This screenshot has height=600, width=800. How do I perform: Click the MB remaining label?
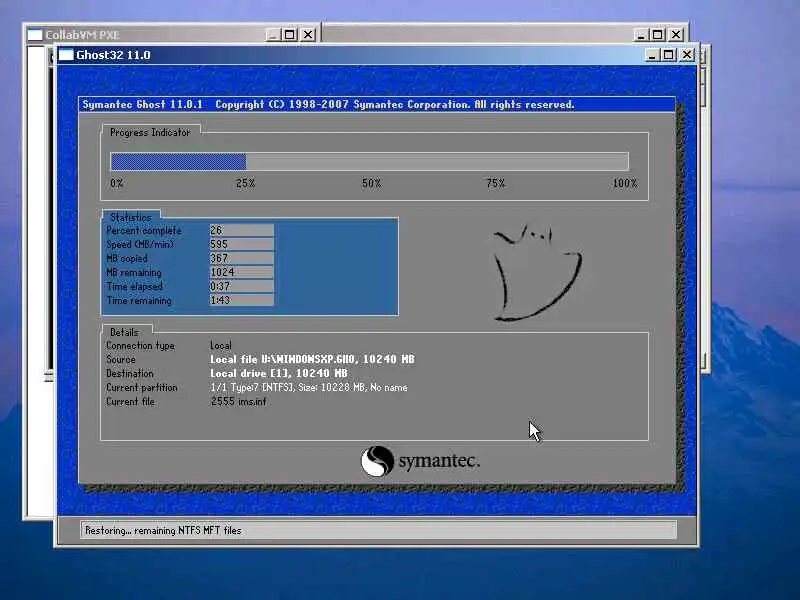(x=134, y=273)
